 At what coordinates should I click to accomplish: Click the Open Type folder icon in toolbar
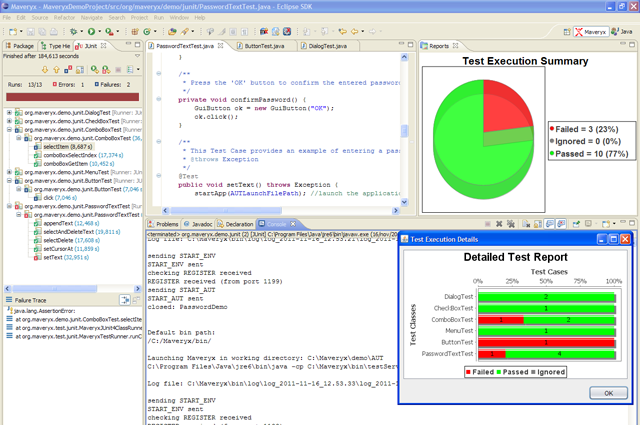click(x=172, y=31)
